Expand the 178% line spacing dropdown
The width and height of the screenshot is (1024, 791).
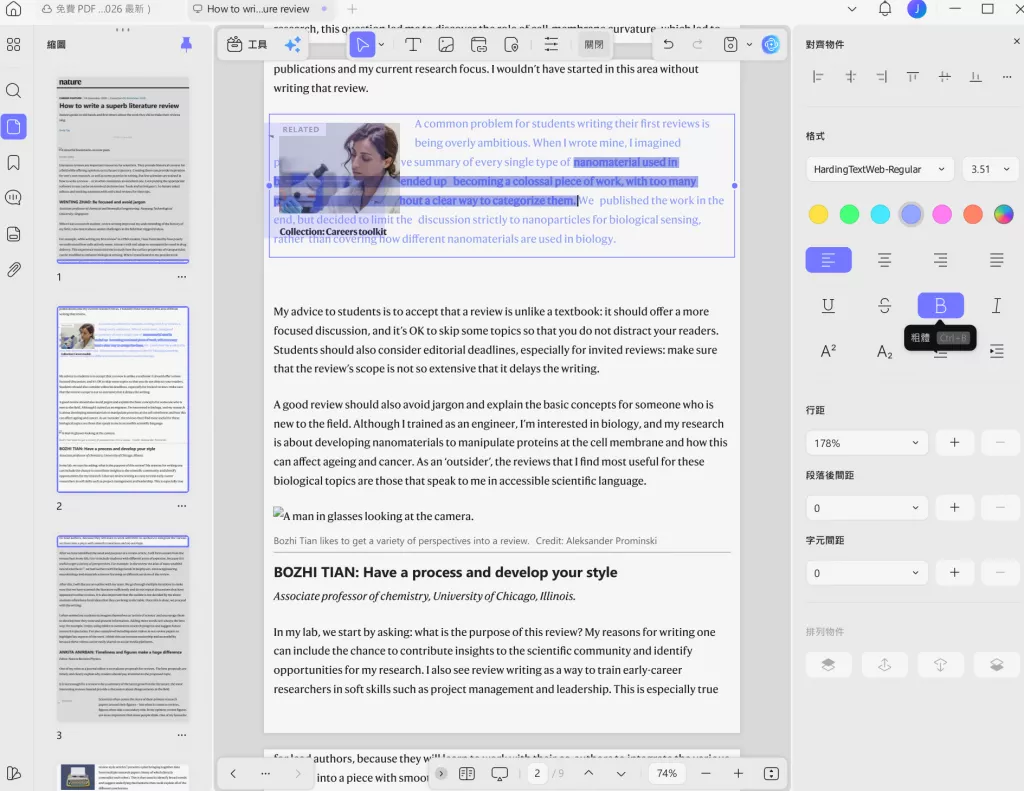(868, 443)
